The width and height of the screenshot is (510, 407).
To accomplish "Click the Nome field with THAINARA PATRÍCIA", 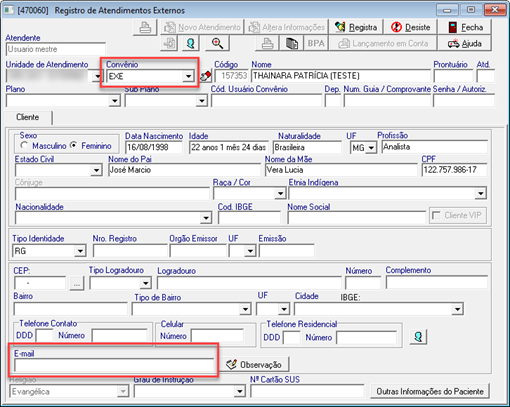I will point(341,76).
